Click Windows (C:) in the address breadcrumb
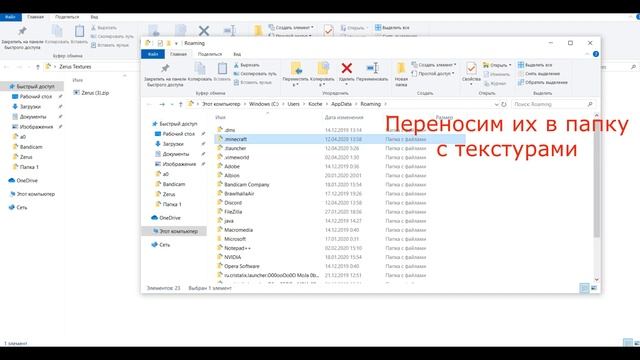Image resolution: width=640 pixels, height=360 pixels. click(264, 104)
